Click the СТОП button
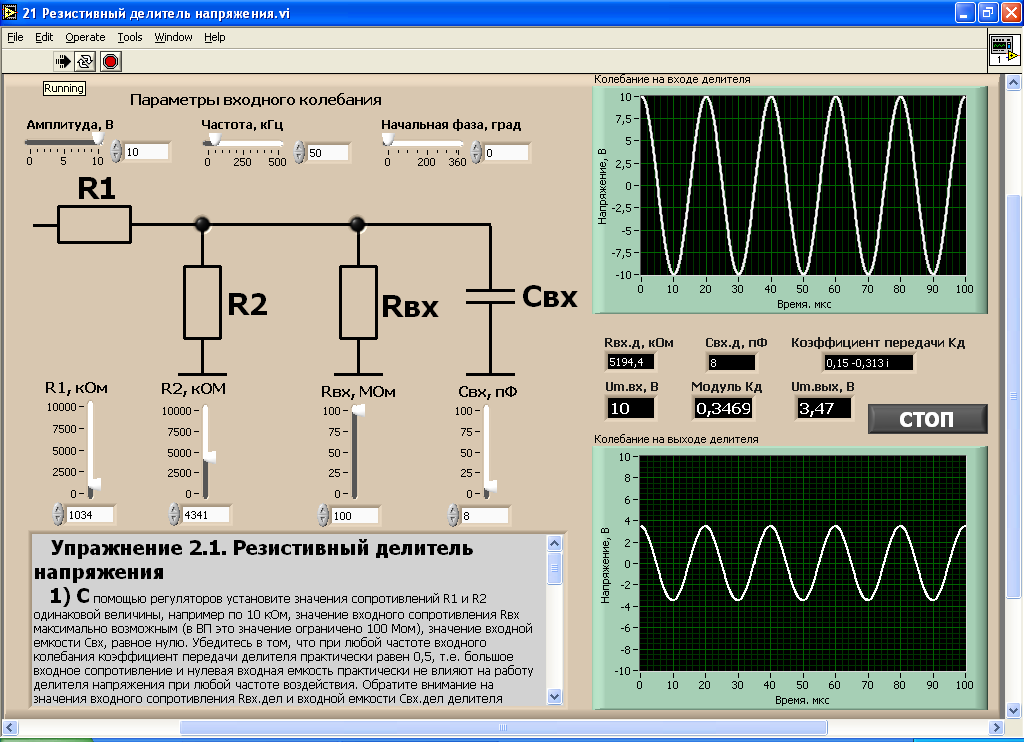The height and width of the screenshot is (742, 1024). click(x=927, y=419)
